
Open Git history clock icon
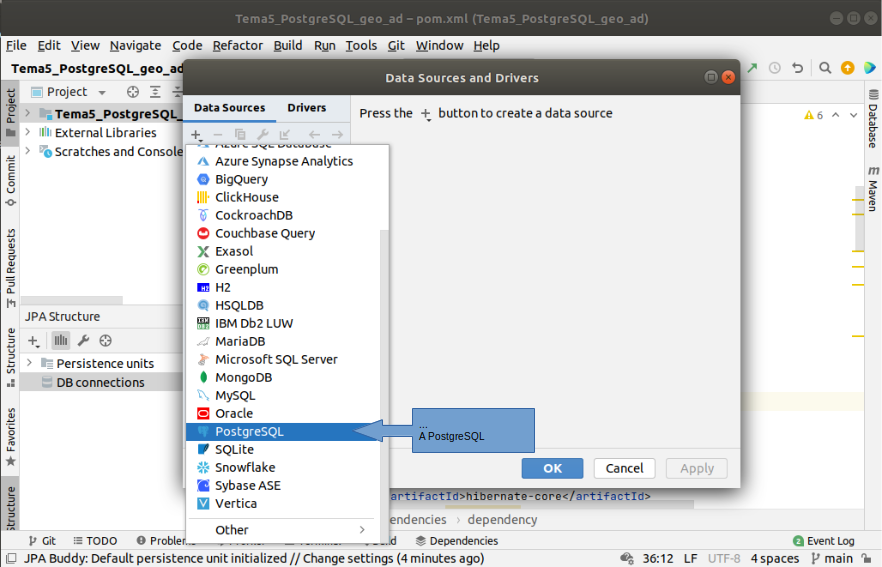tap(775, 68)
